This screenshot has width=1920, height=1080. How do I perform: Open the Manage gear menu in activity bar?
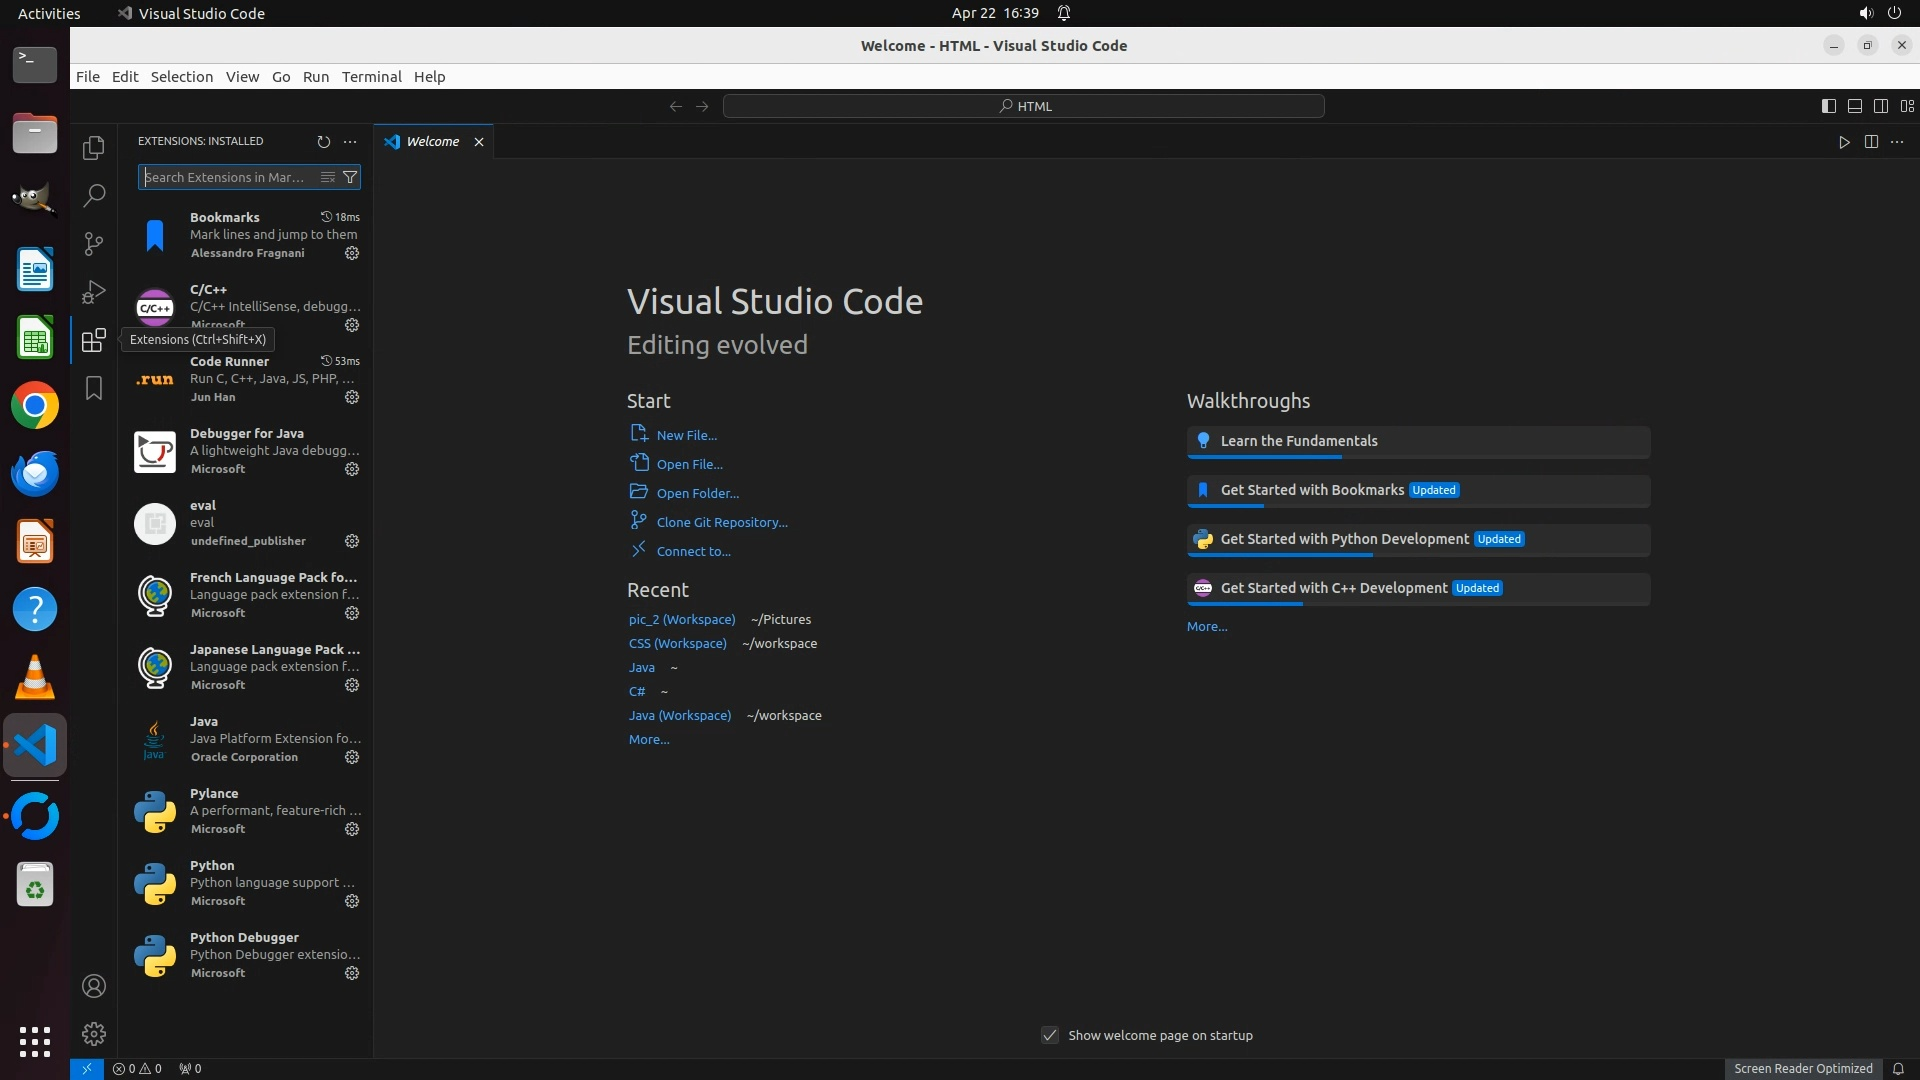pos(94,1033)
